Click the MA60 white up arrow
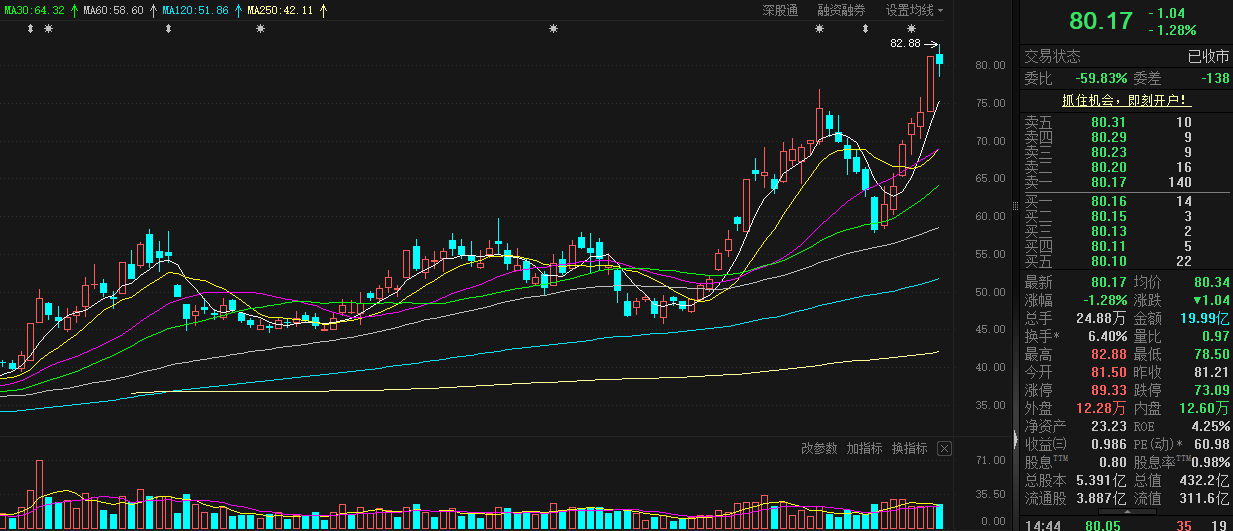 pos(152,10)
